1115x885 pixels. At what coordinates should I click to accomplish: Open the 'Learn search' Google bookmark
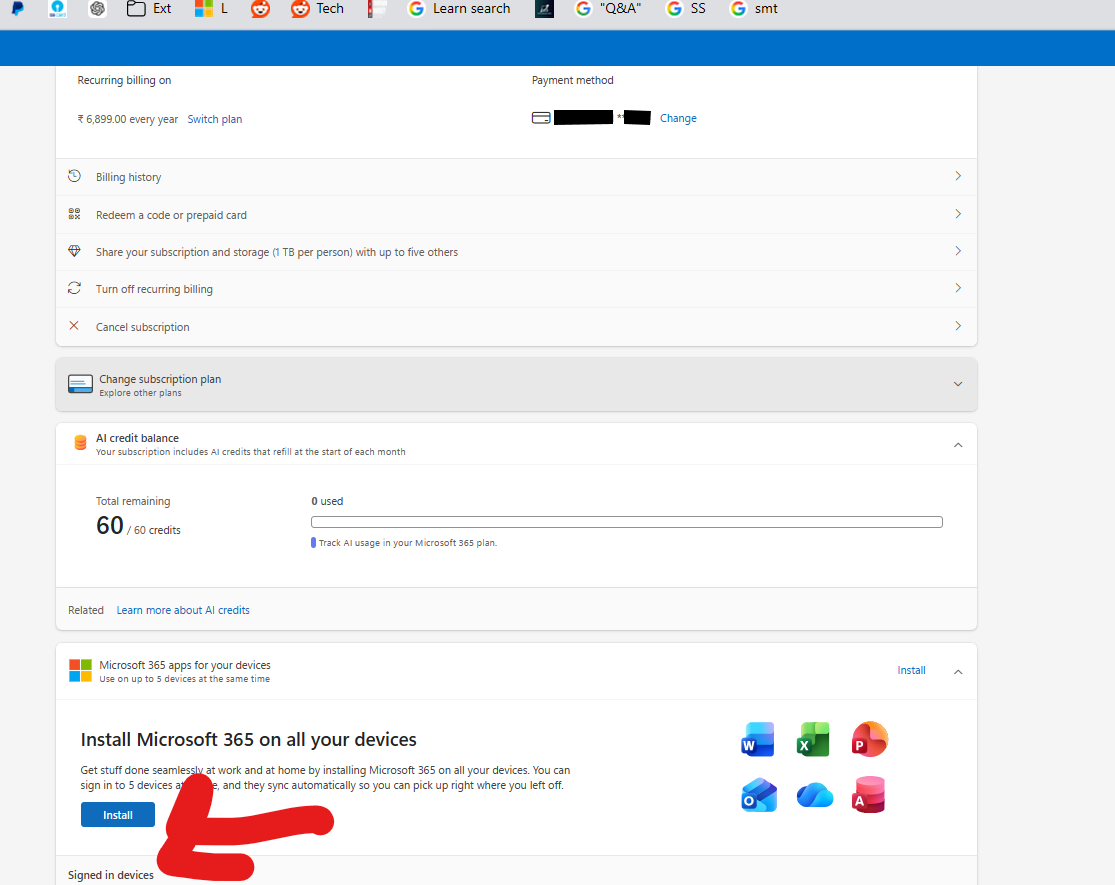pyautogui.click(x=459, y=9)
